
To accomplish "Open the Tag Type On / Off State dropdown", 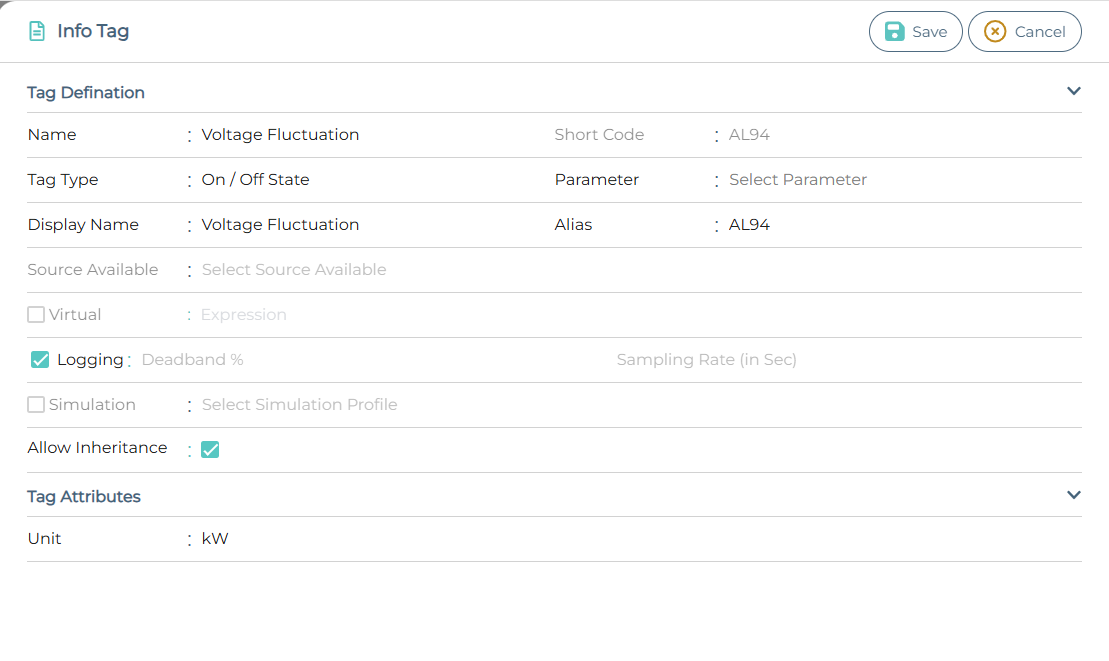I will coord(255,180).
